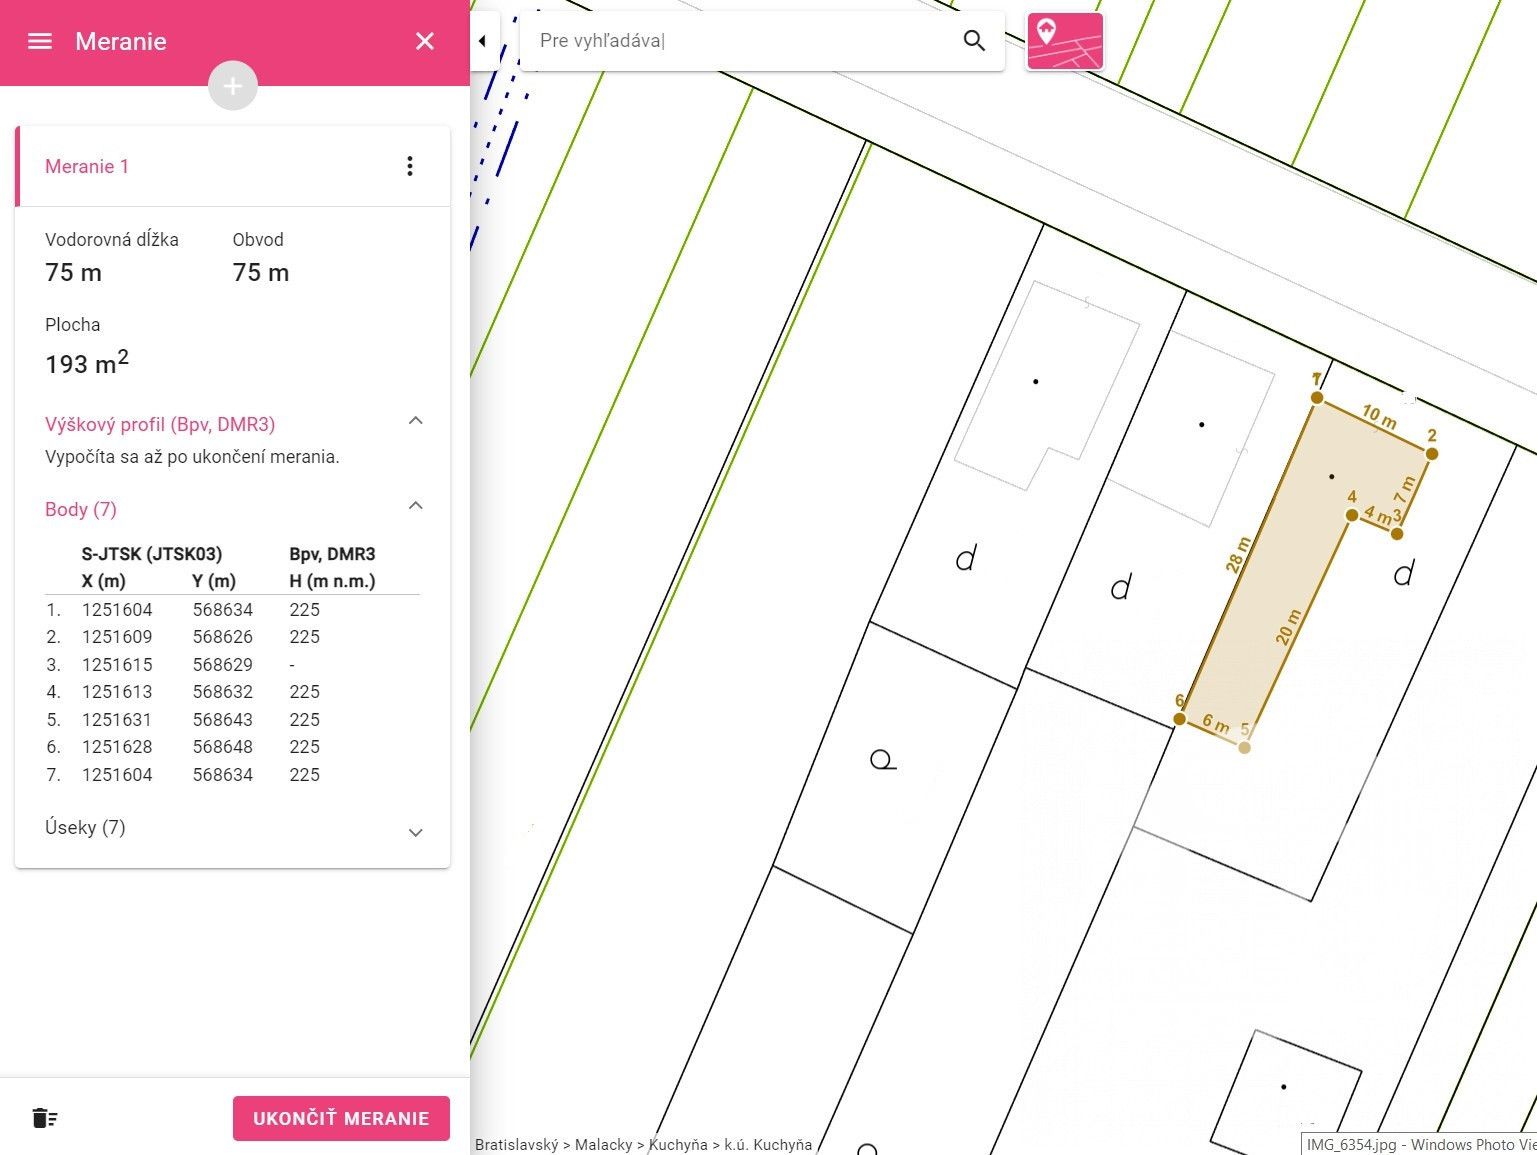The width and height of the screenshot is (1537, 1155).
Task: Close the Meranie panel with X
Action: [425, 41]
